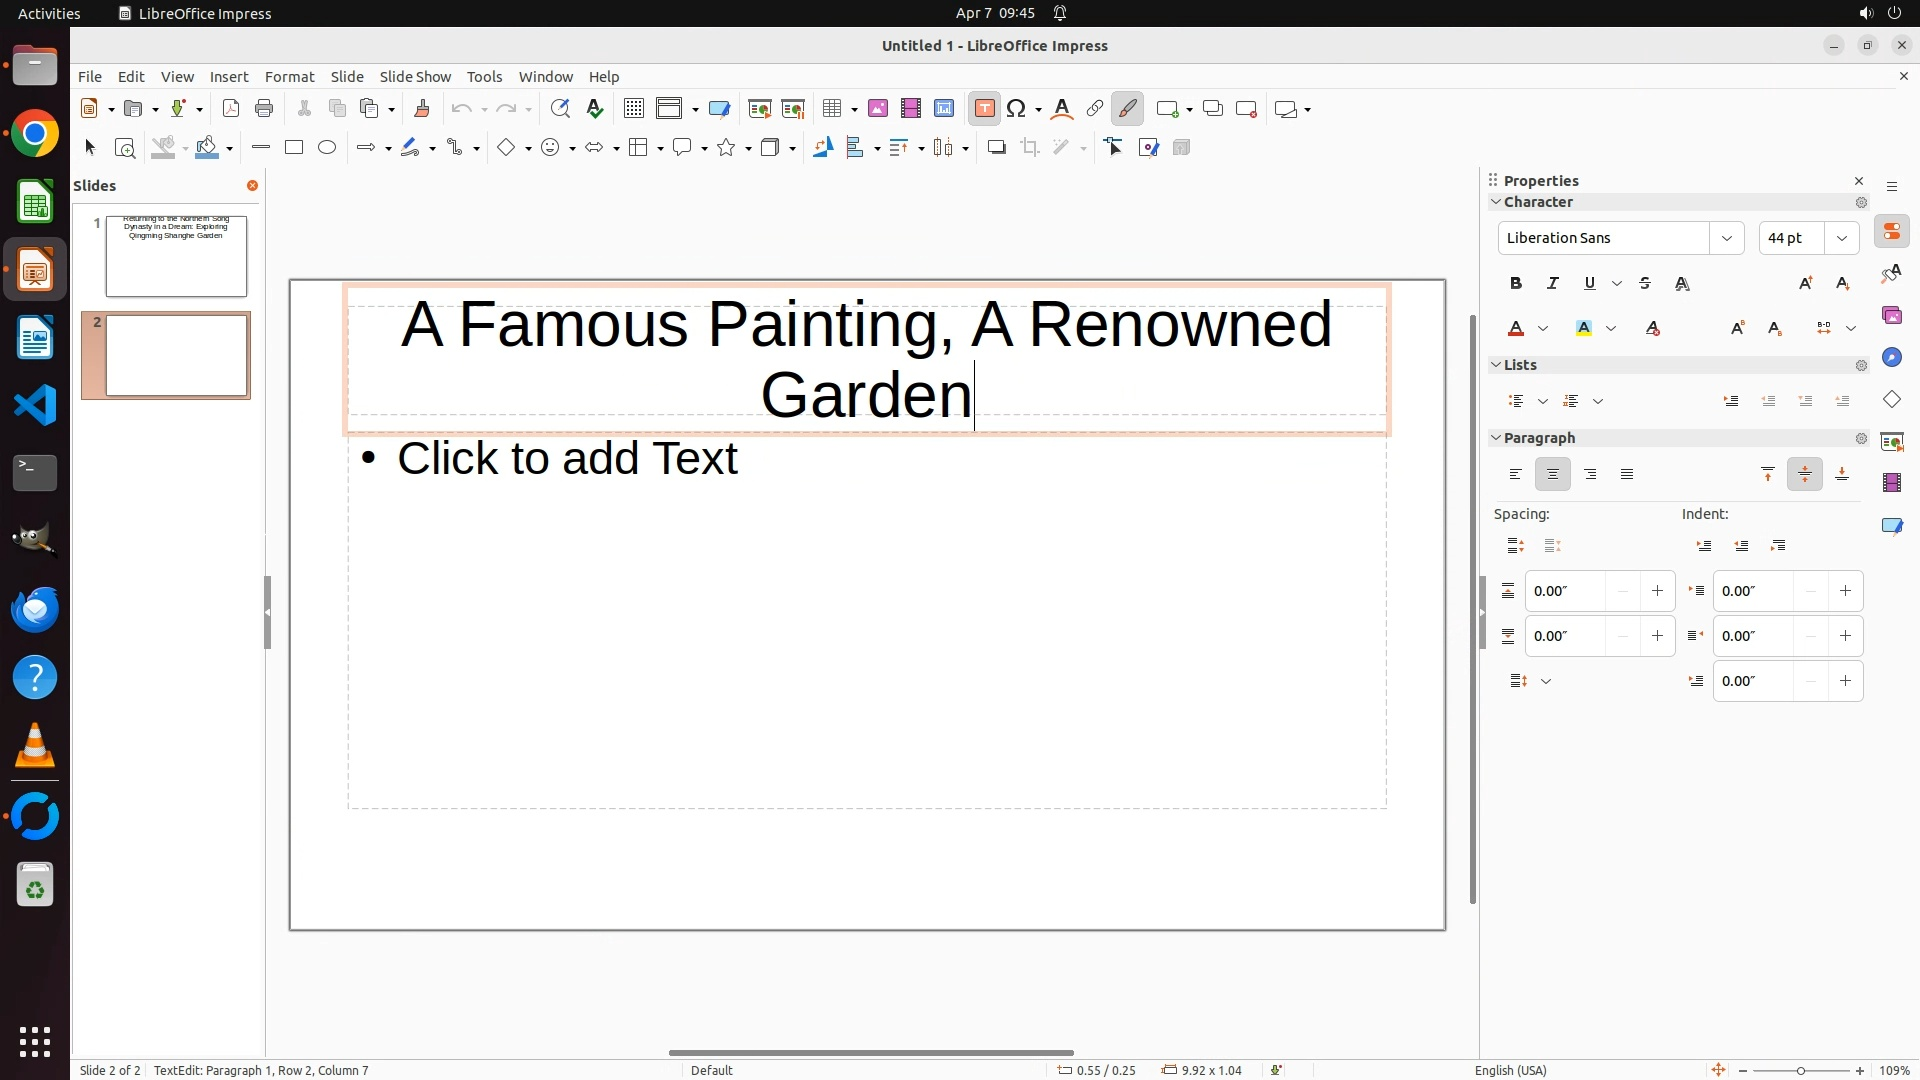Click the font color swatch icon

1516,329
